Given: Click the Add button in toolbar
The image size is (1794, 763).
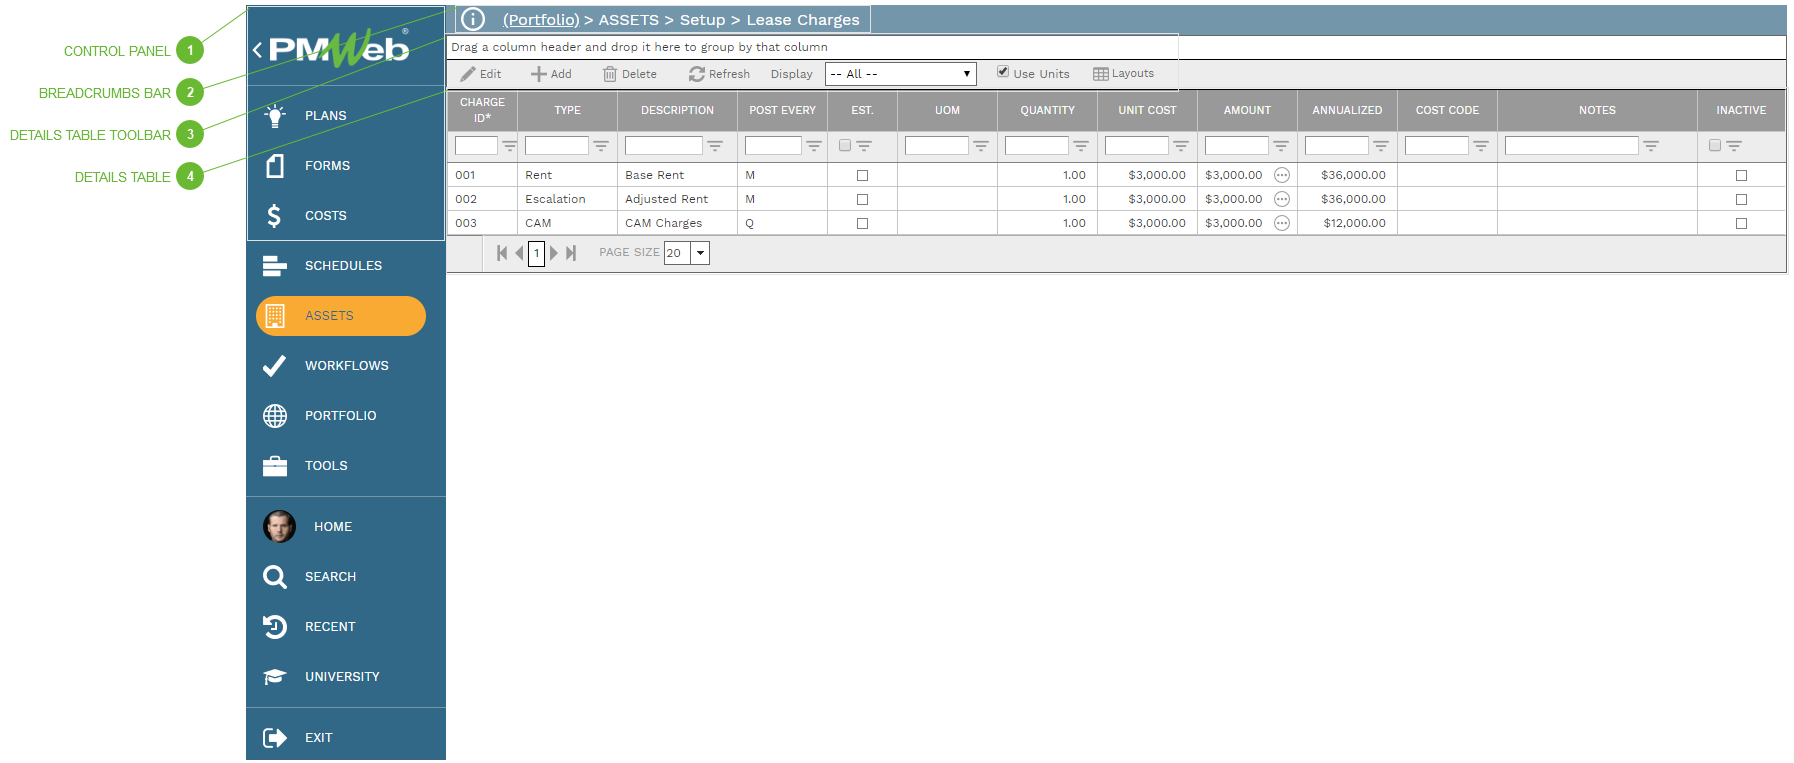Looking at the screenshot, I should coord(551,74).
